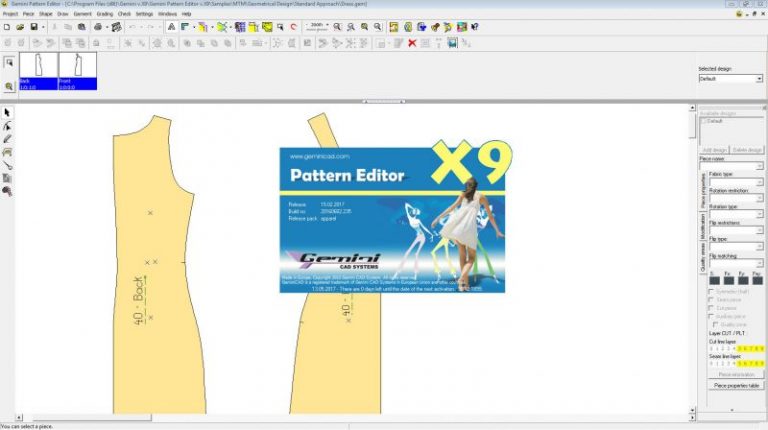The image size is (768, 430).
Task: Select the Back piece thumbnail
Action: click(37, 68)
